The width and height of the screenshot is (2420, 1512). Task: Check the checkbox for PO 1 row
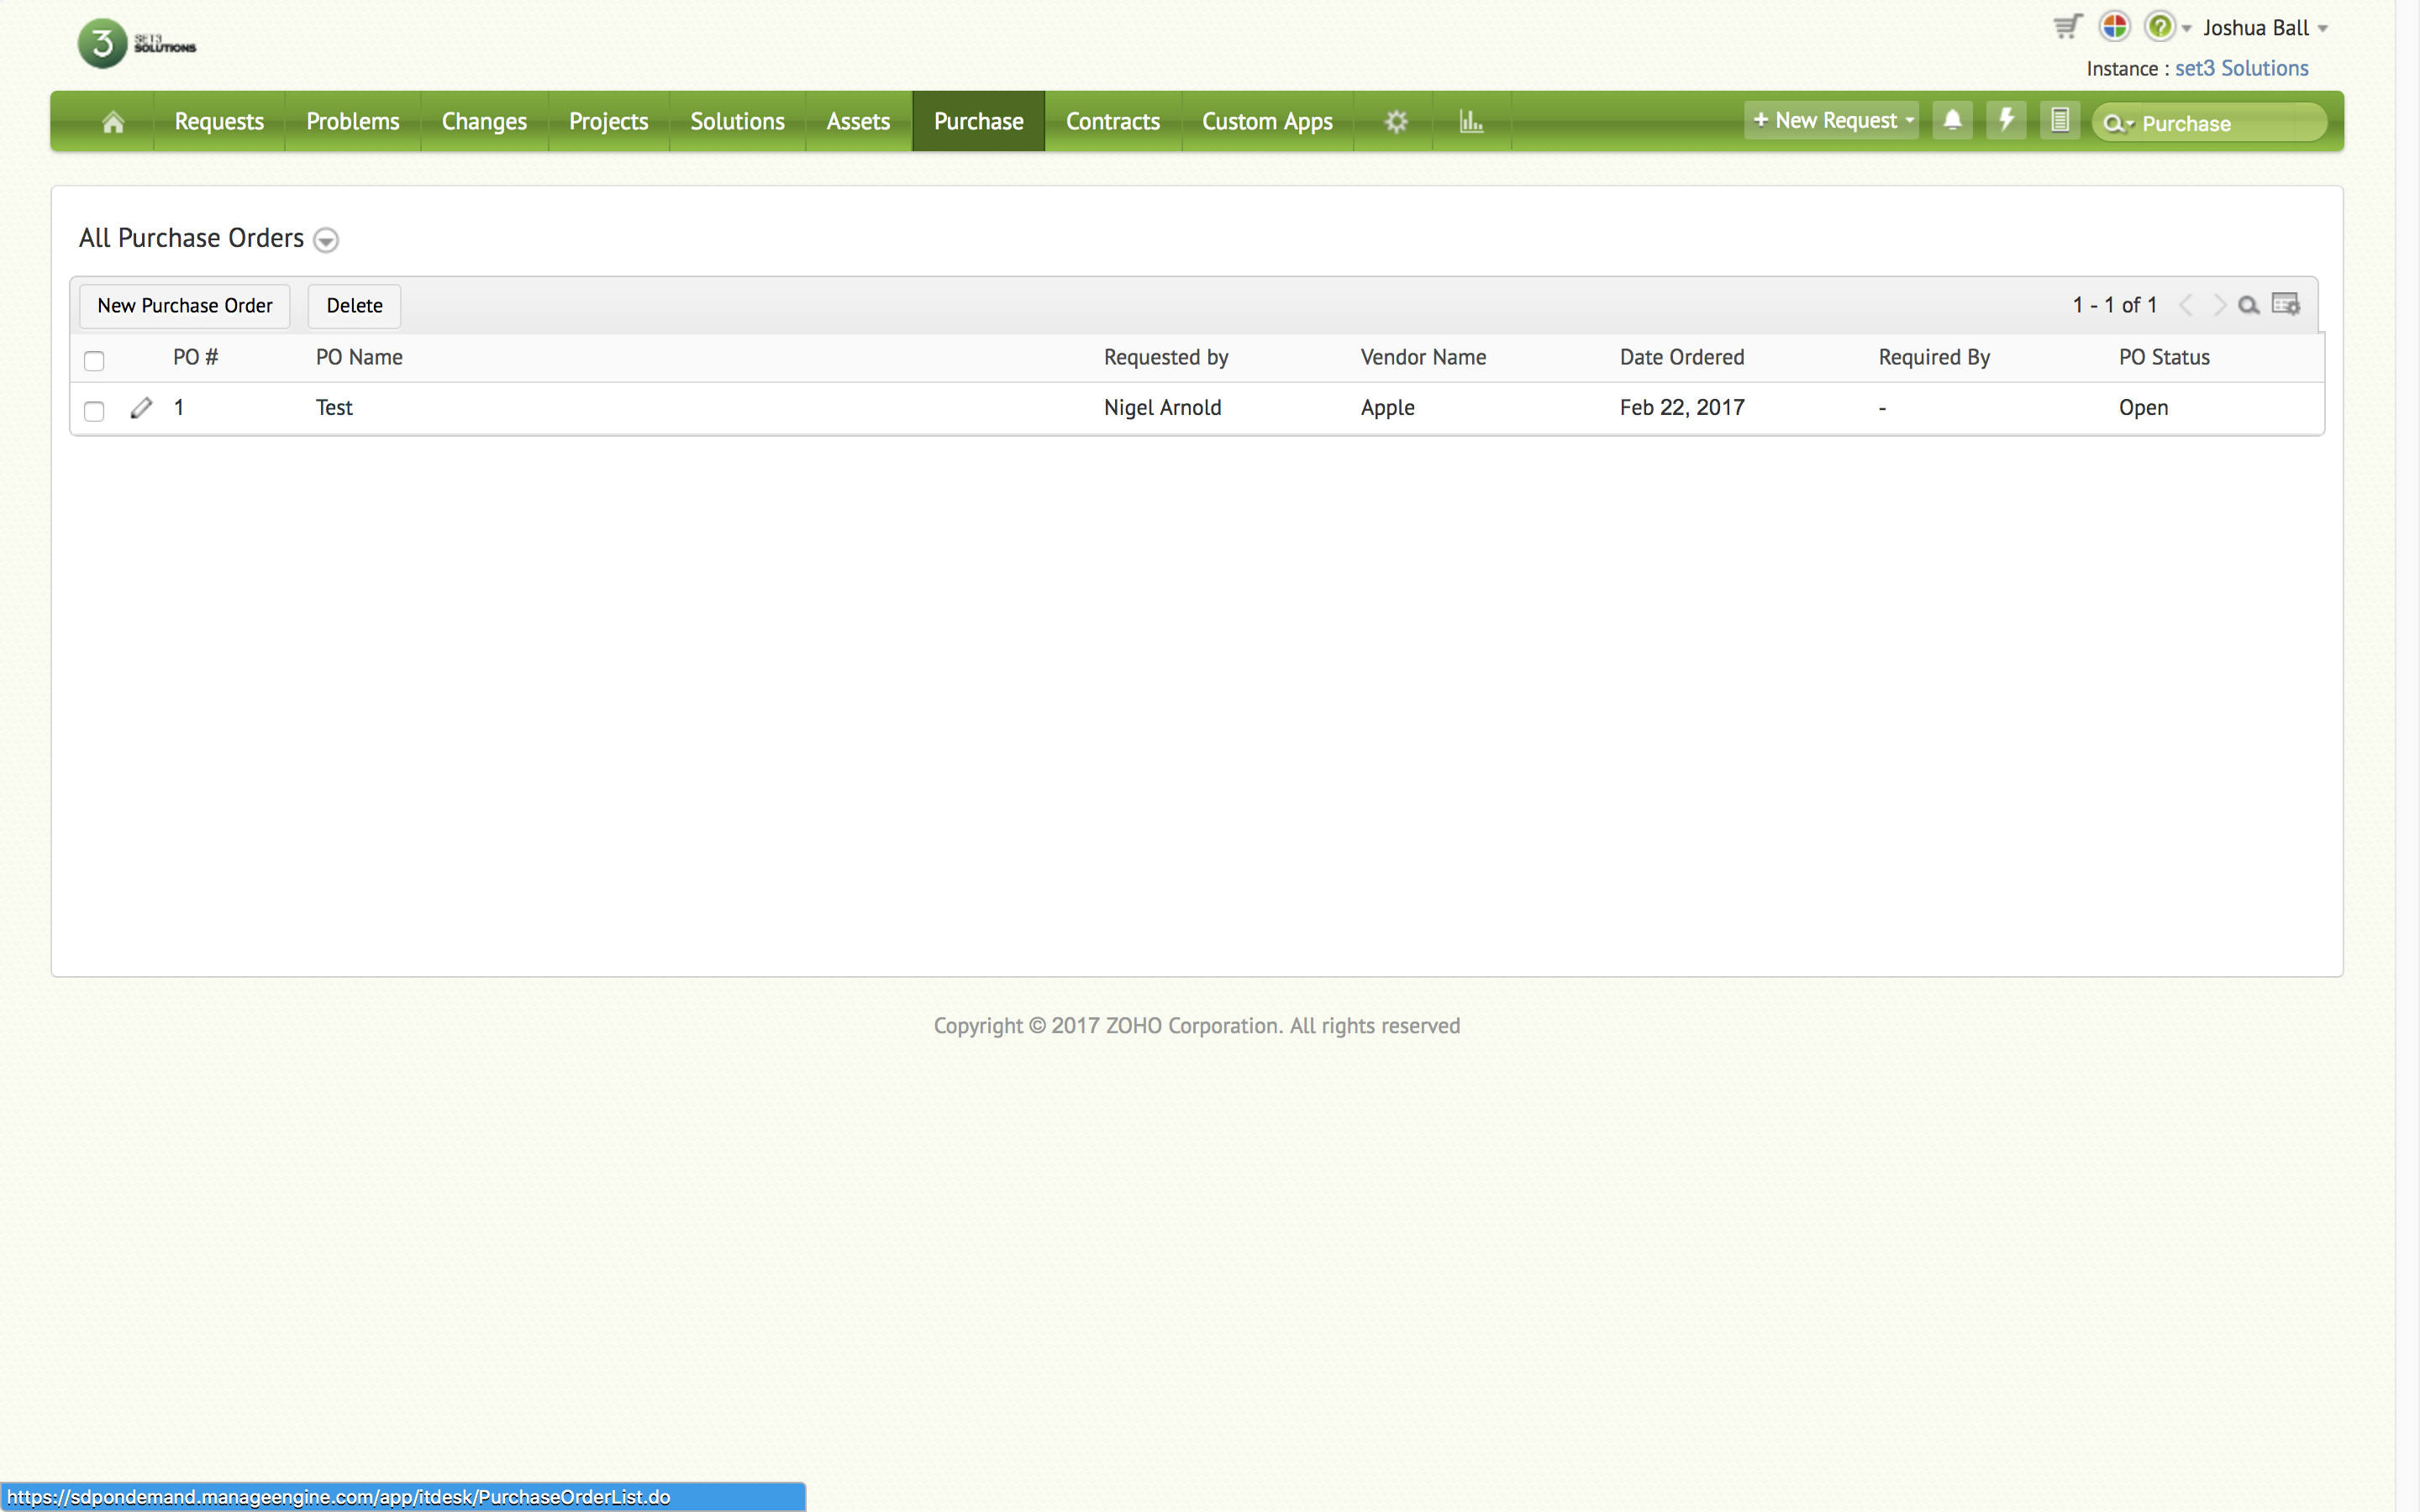94,411
